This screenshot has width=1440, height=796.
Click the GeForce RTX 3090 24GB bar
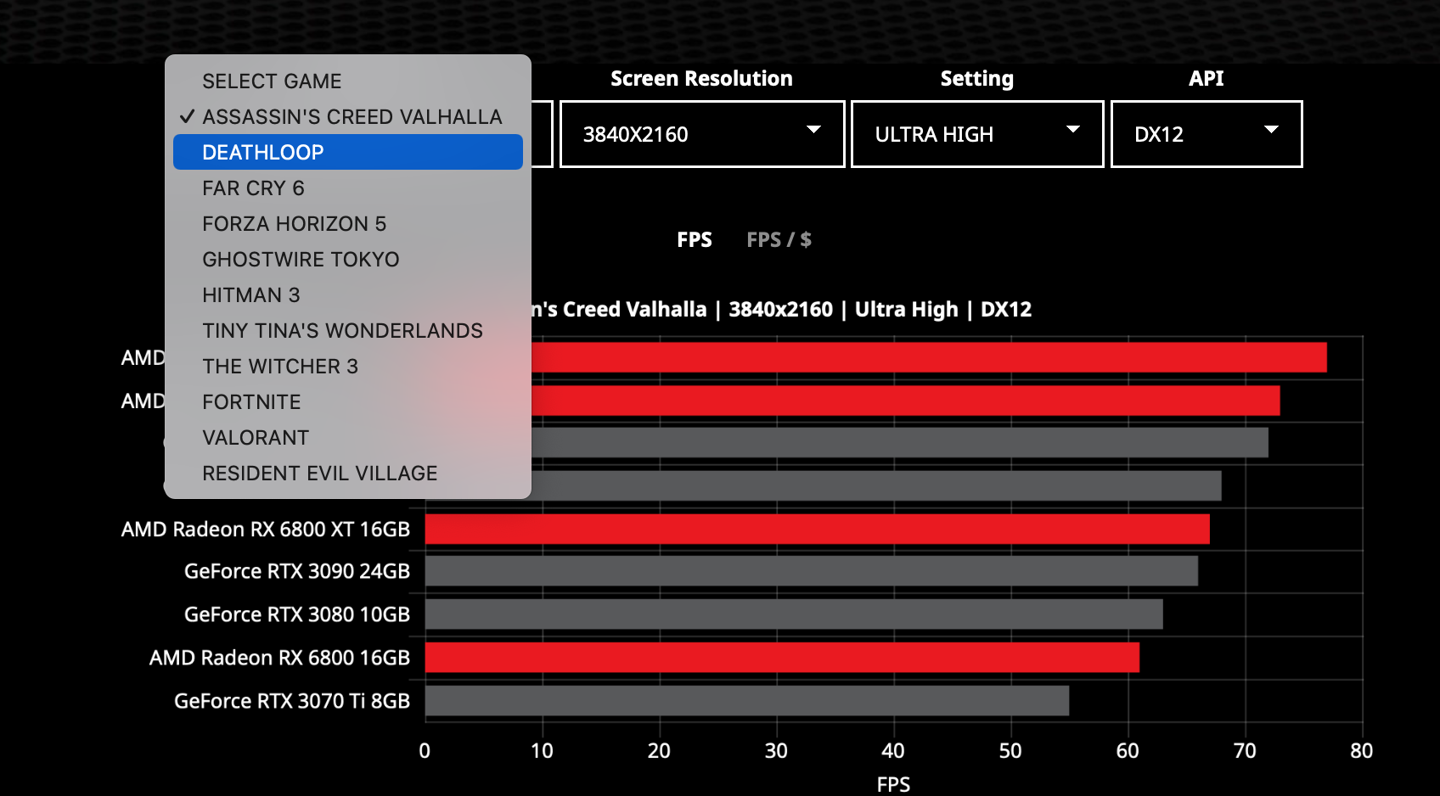coord(811,572)
